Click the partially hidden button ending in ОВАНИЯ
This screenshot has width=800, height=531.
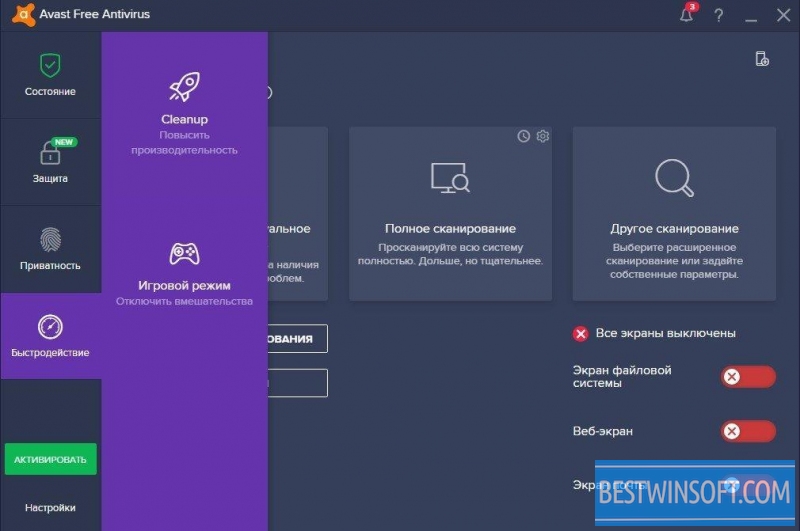pos(298,339)
